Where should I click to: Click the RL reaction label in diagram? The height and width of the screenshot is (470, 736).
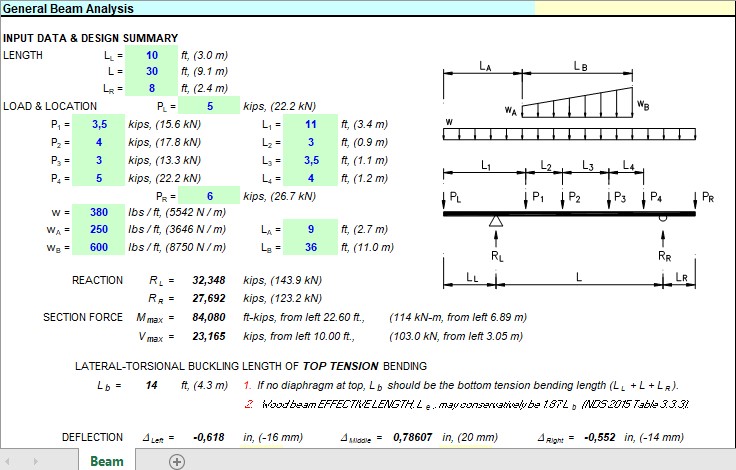click(497, 256)
